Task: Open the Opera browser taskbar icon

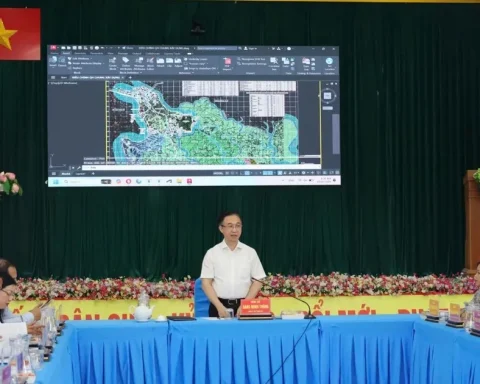Action: (129, 181)
